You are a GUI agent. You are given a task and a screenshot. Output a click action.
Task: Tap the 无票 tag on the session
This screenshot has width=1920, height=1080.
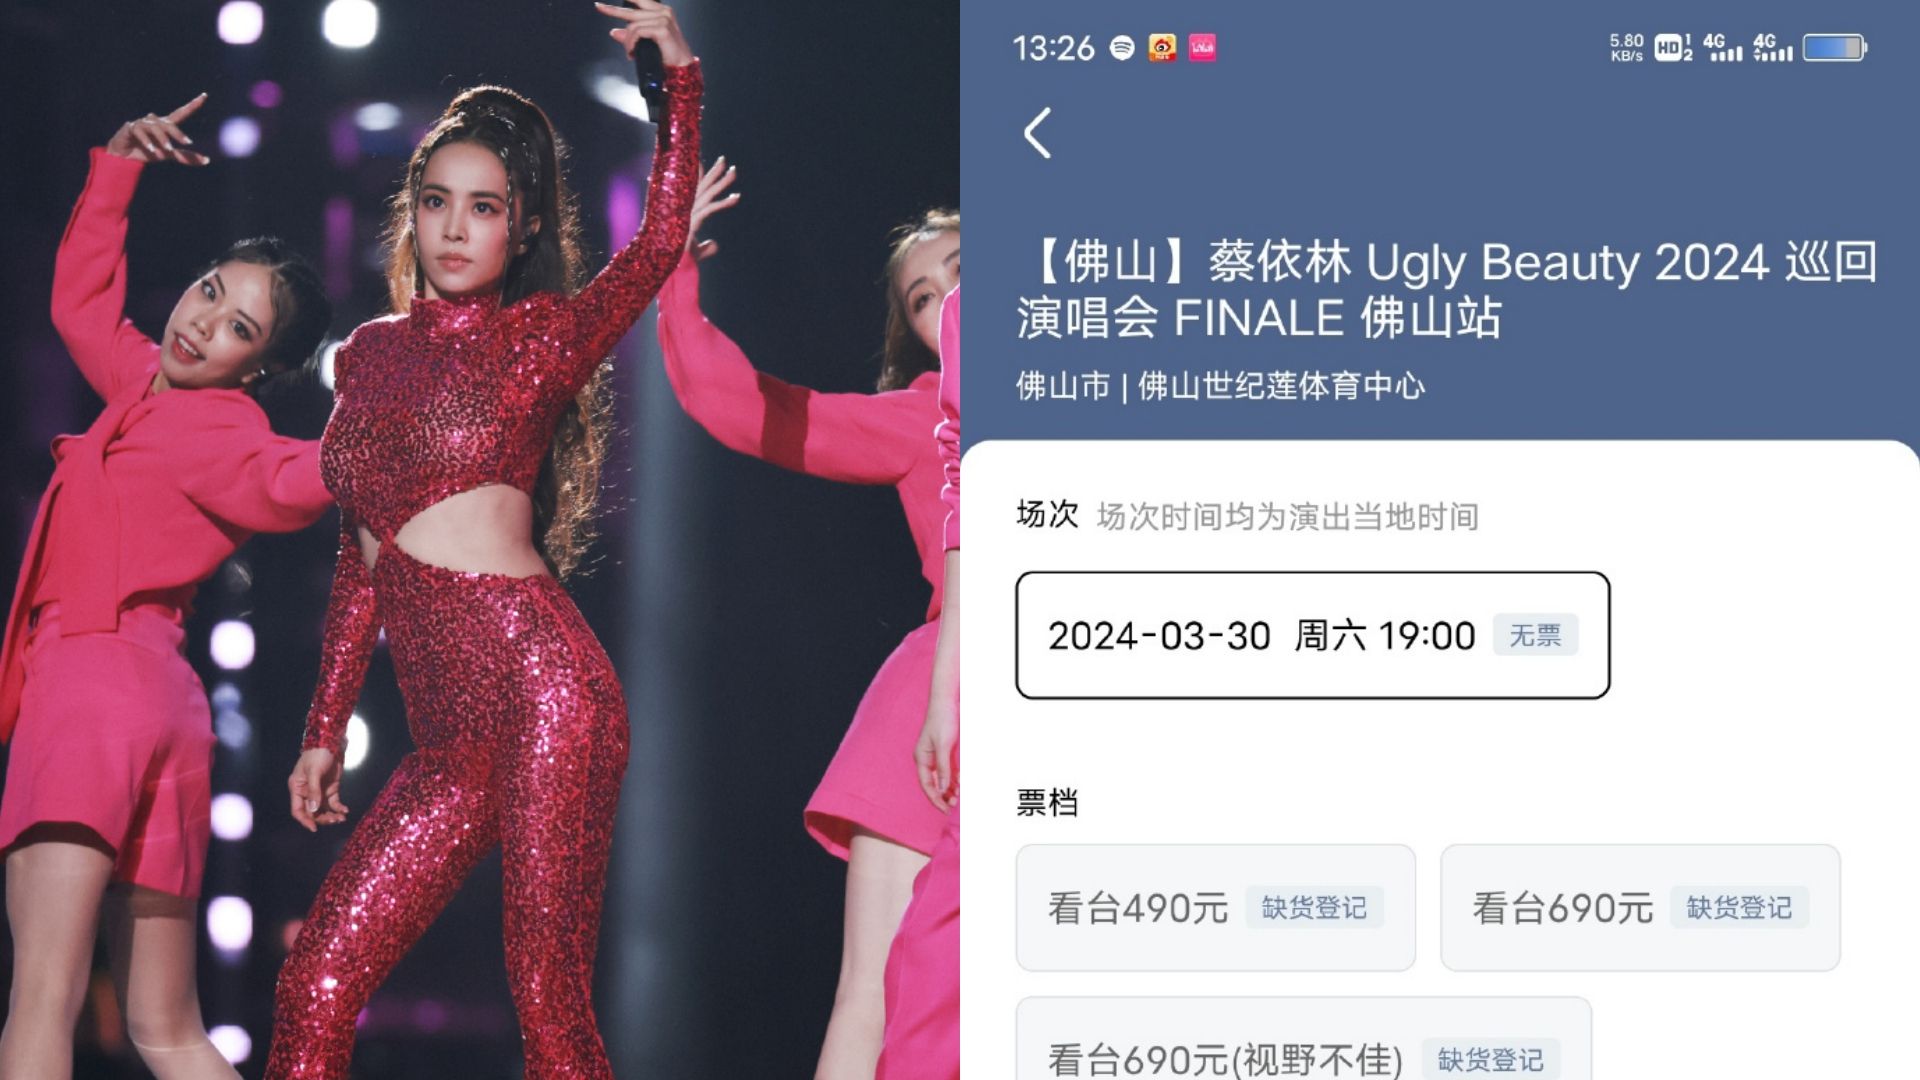[x=1535, y=635]
